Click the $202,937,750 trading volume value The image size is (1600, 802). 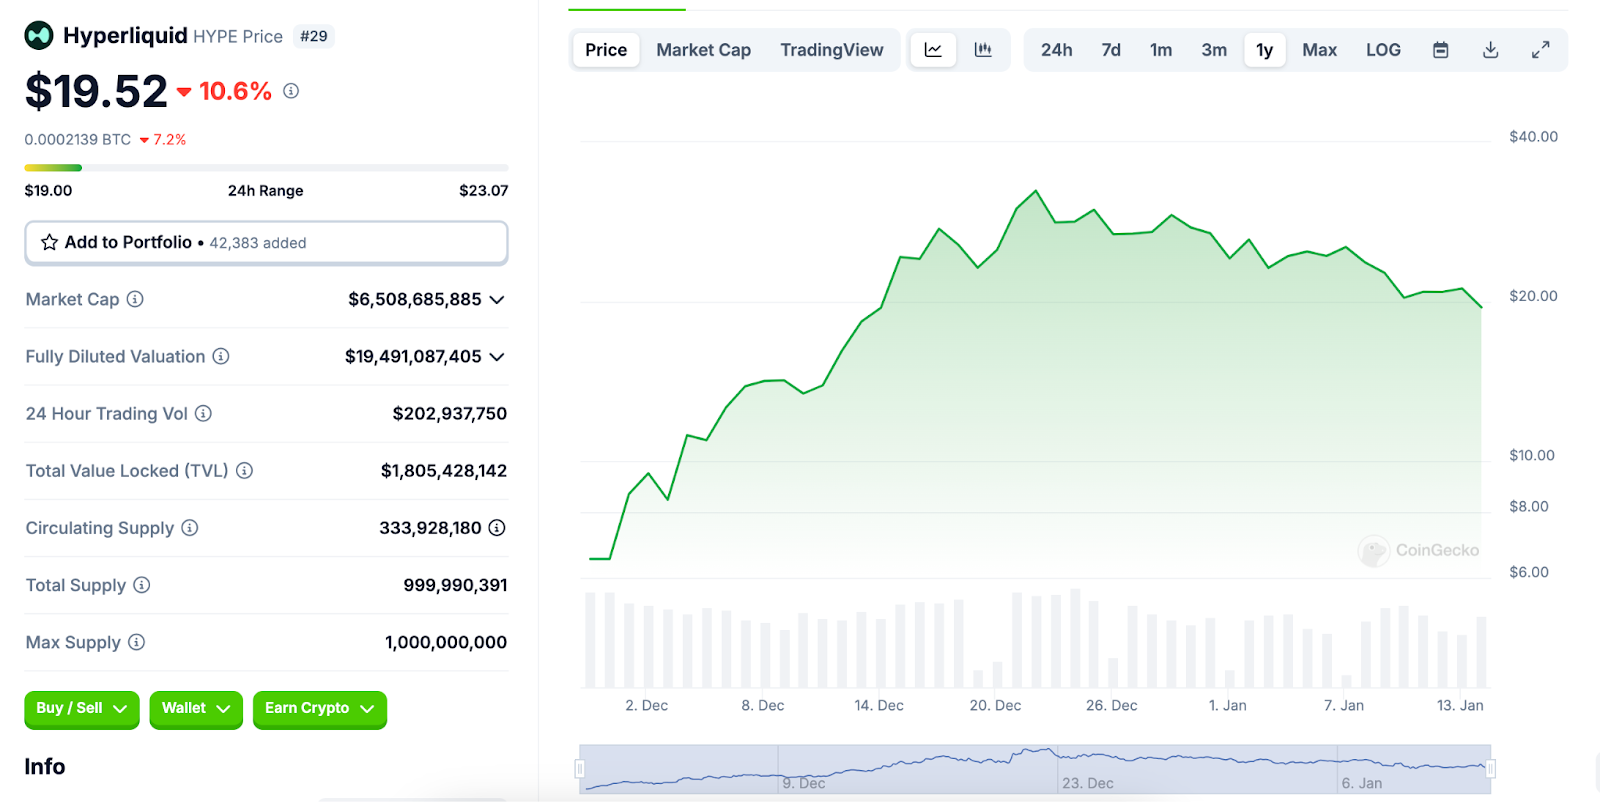click(450, 413)
